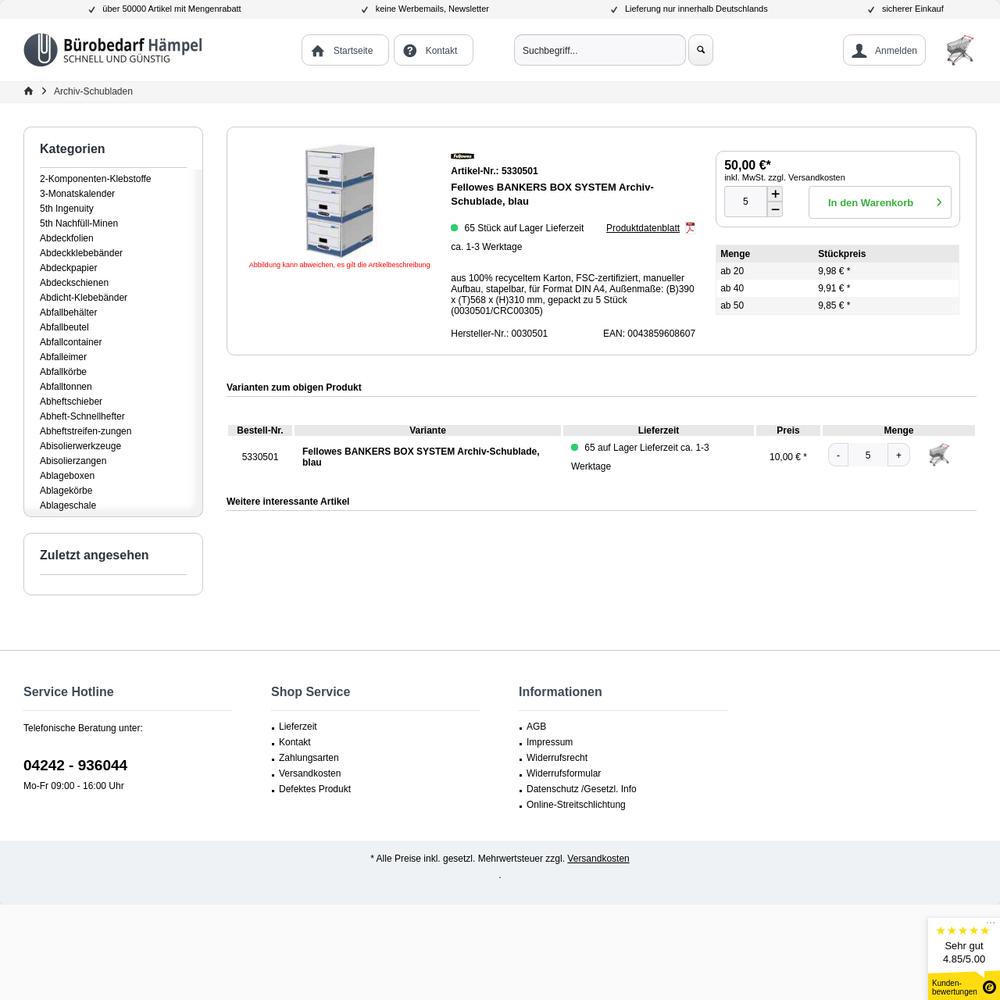Select category 2-Komponenten-Klebstoffe
This screenshot has width=1000, height=1000.
pyautogui.click(x=96, y=179)
